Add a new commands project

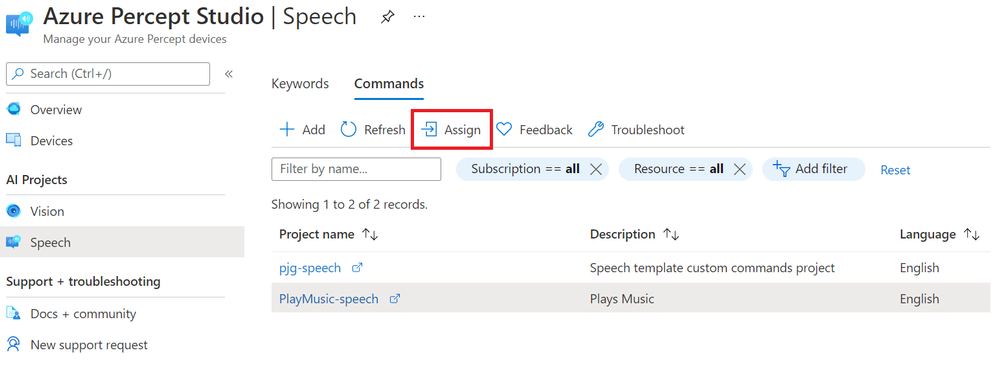(302, 130)
